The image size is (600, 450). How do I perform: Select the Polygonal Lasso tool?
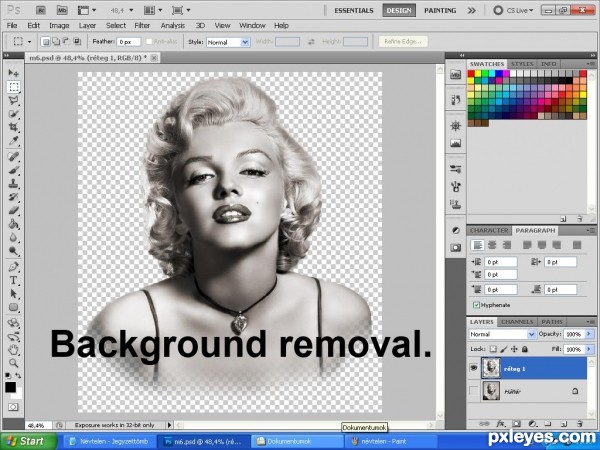click(13, 101)
